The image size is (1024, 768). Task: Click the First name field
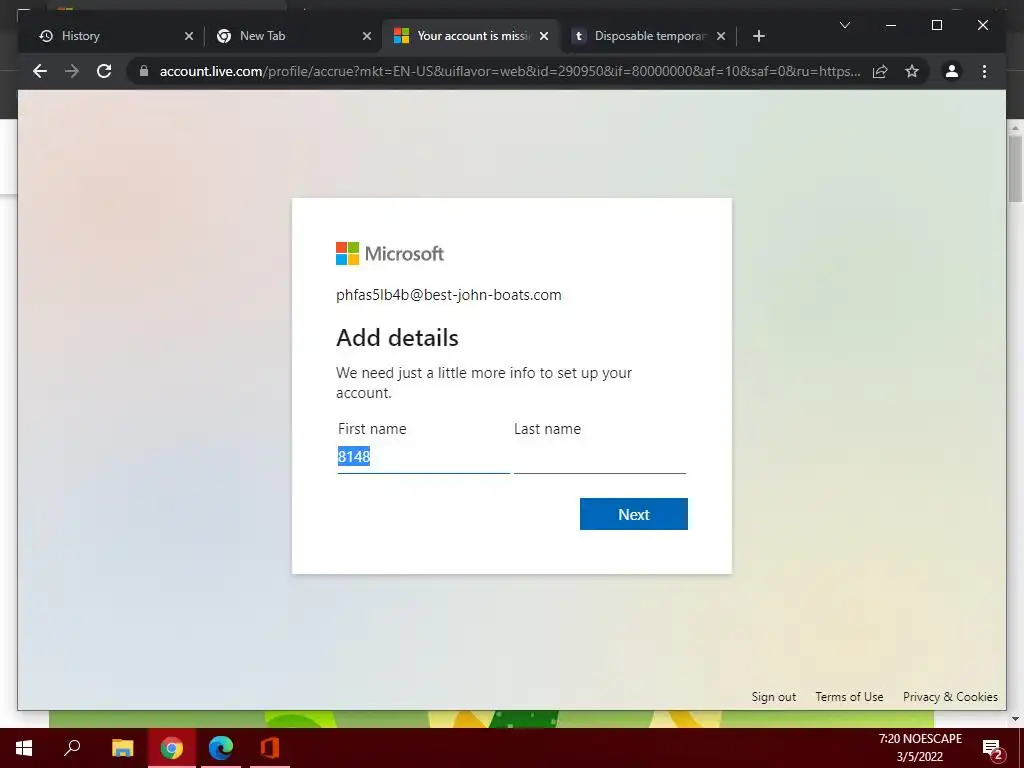423,456
